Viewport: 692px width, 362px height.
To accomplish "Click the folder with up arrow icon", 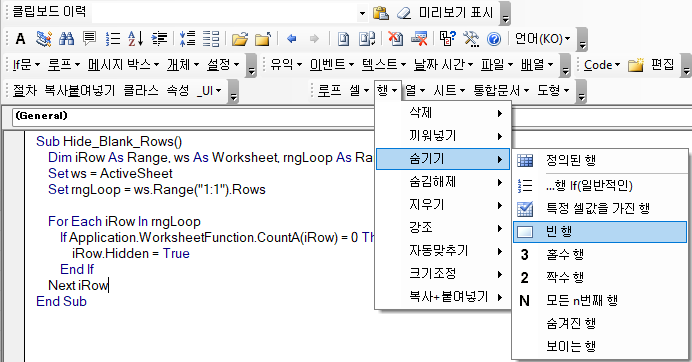I will point(263,39).
